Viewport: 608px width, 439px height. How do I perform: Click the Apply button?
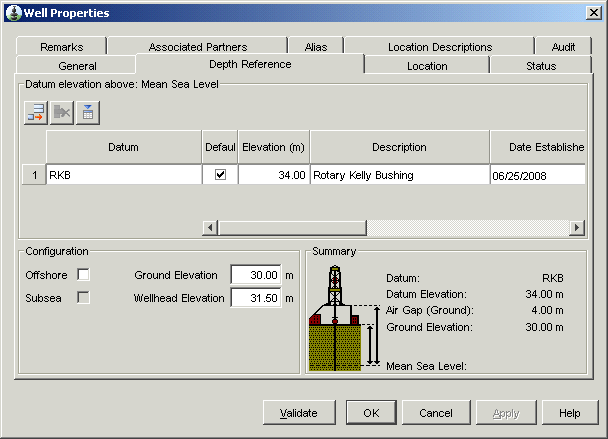[x=506, y=413]
